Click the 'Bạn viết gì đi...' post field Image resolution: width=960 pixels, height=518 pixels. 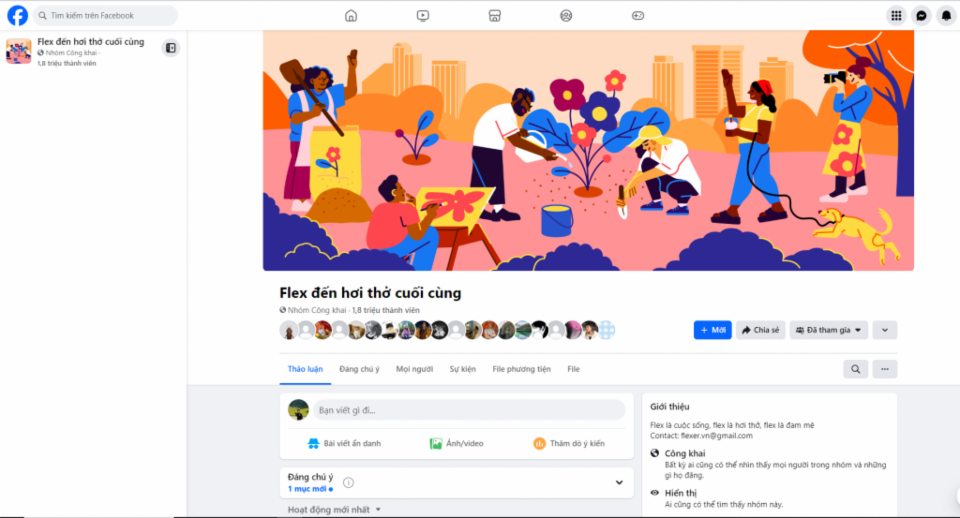click(469, 410)
